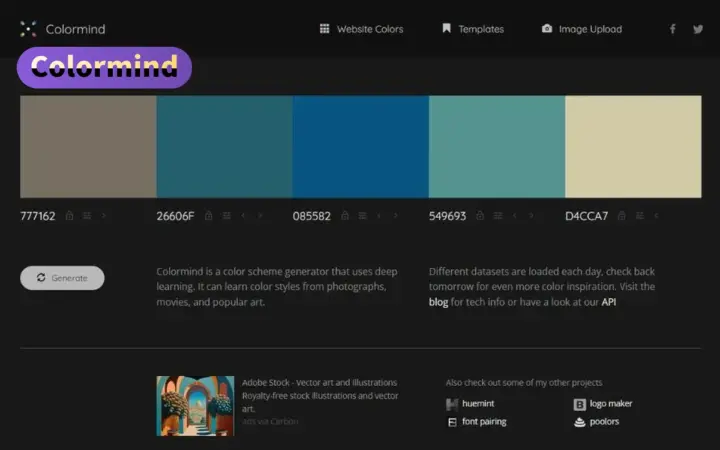
Task: Click the huemint icon
Action: click(452, 404)
